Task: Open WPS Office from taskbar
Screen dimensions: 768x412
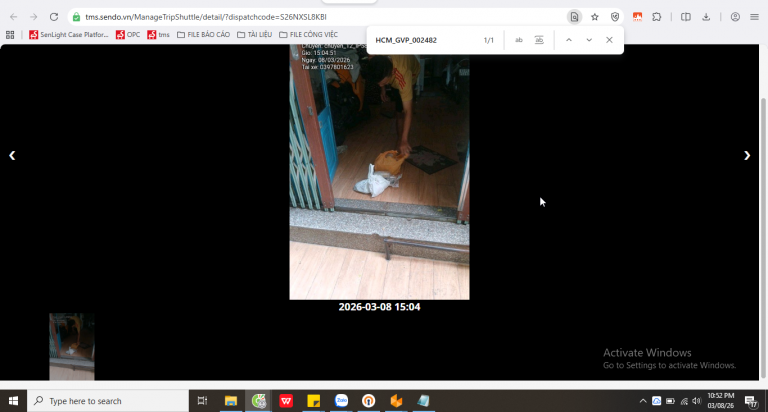Action: coord(286,401)
